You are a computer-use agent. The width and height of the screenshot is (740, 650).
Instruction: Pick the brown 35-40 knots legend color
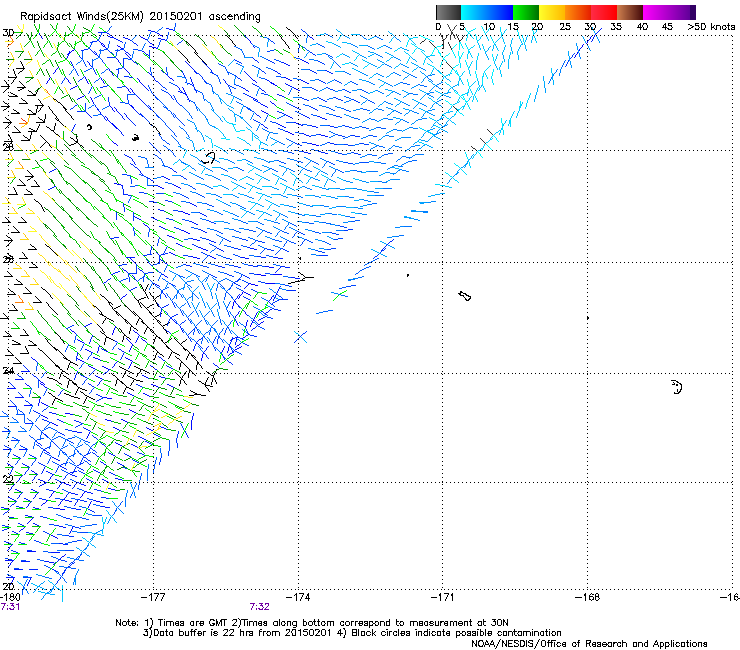coord(630,12)
